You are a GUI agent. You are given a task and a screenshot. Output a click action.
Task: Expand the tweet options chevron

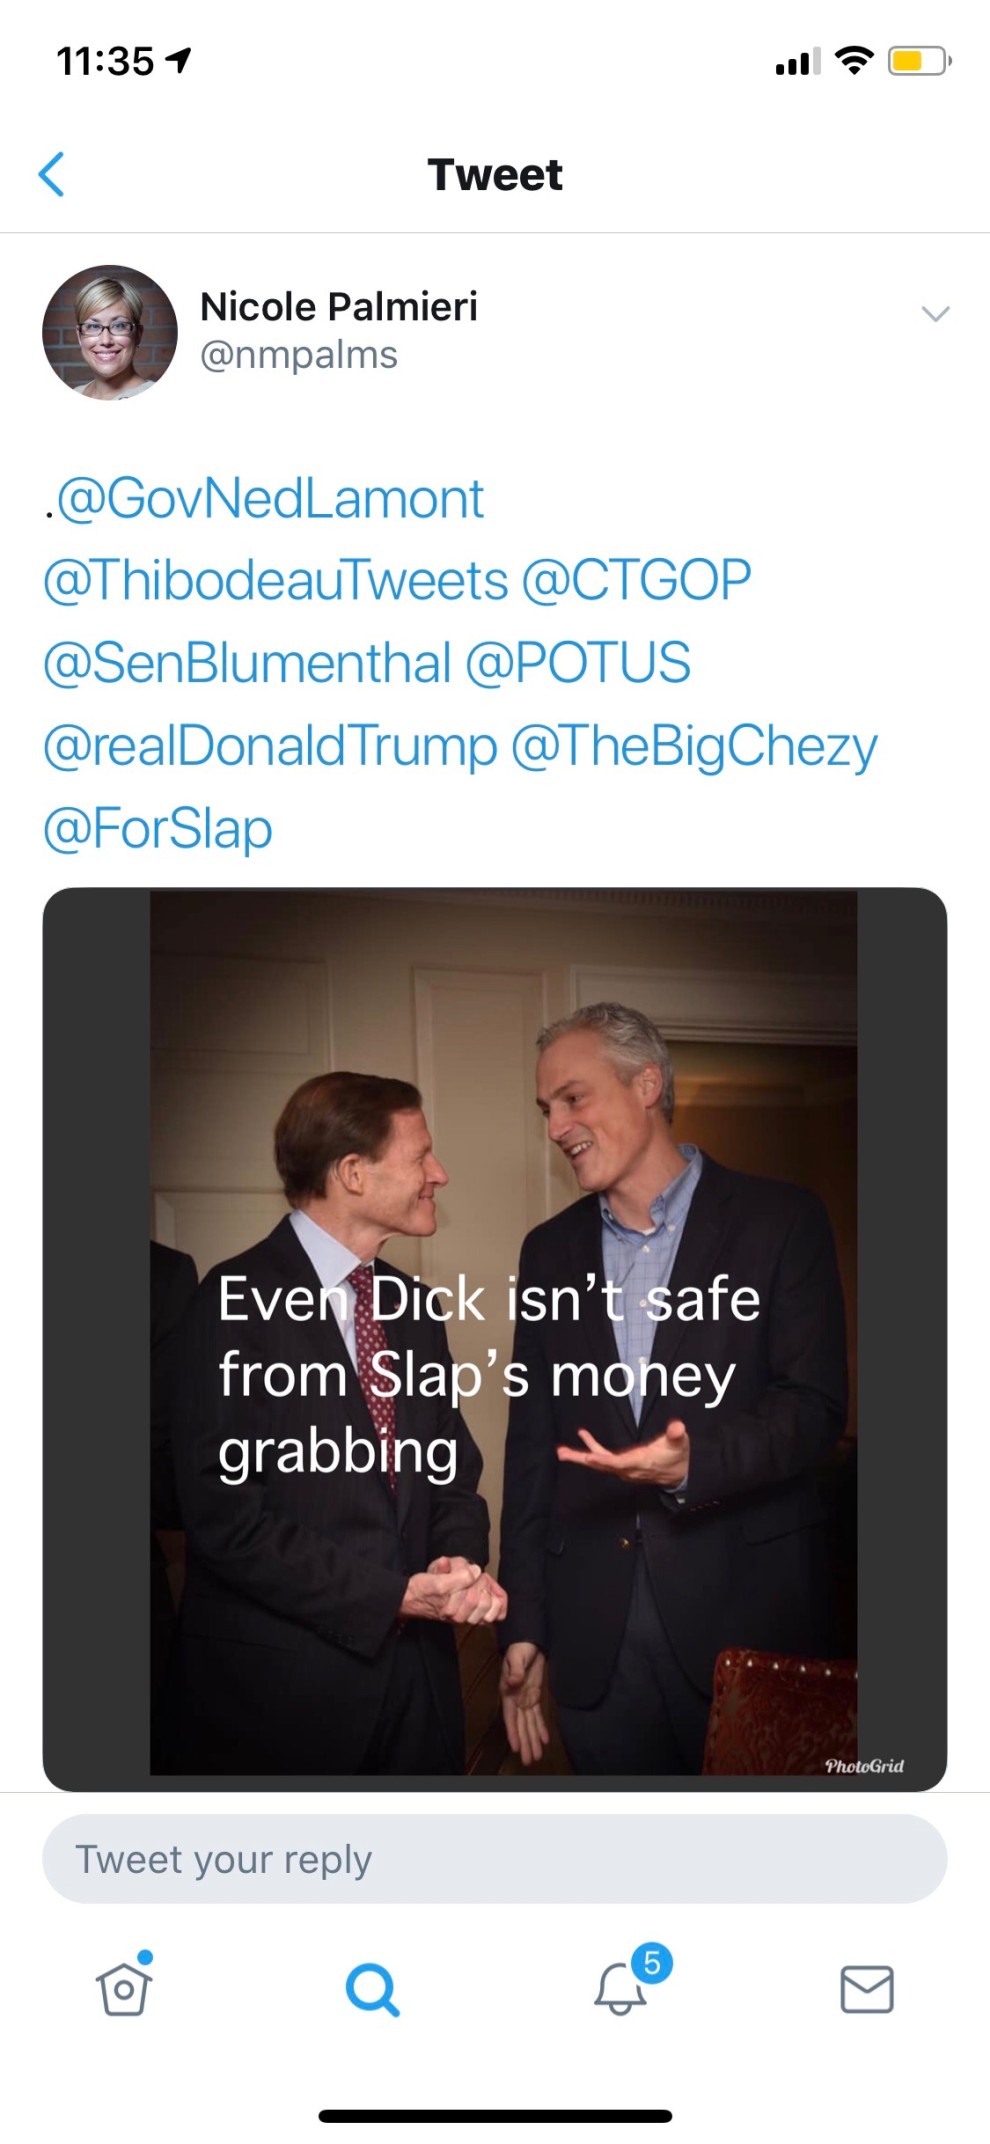click(x=935, y=314)
